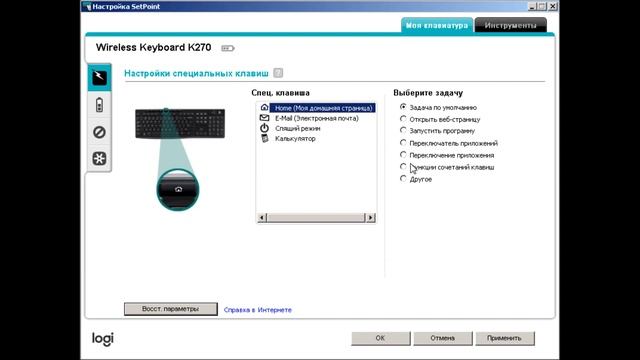Open the asterisk sidebar icon below the disabled keys icon
The height and width of the screenshot is (360, 640).
click(99, 158)
